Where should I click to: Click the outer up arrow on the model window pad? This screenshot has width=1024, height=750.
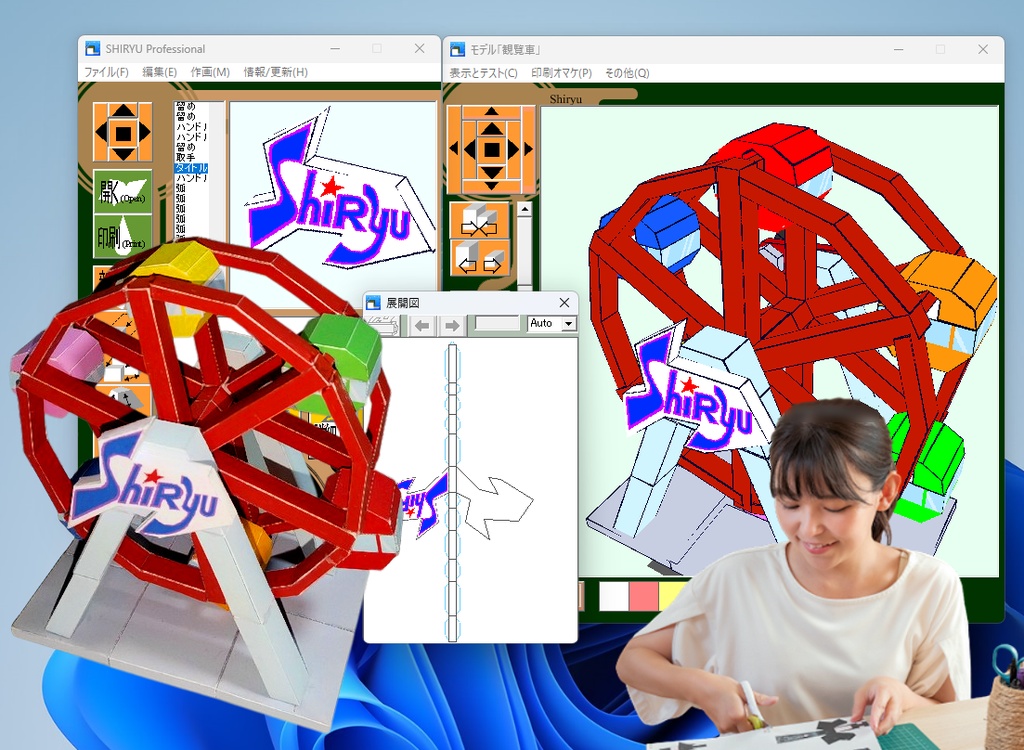(492, 112)
